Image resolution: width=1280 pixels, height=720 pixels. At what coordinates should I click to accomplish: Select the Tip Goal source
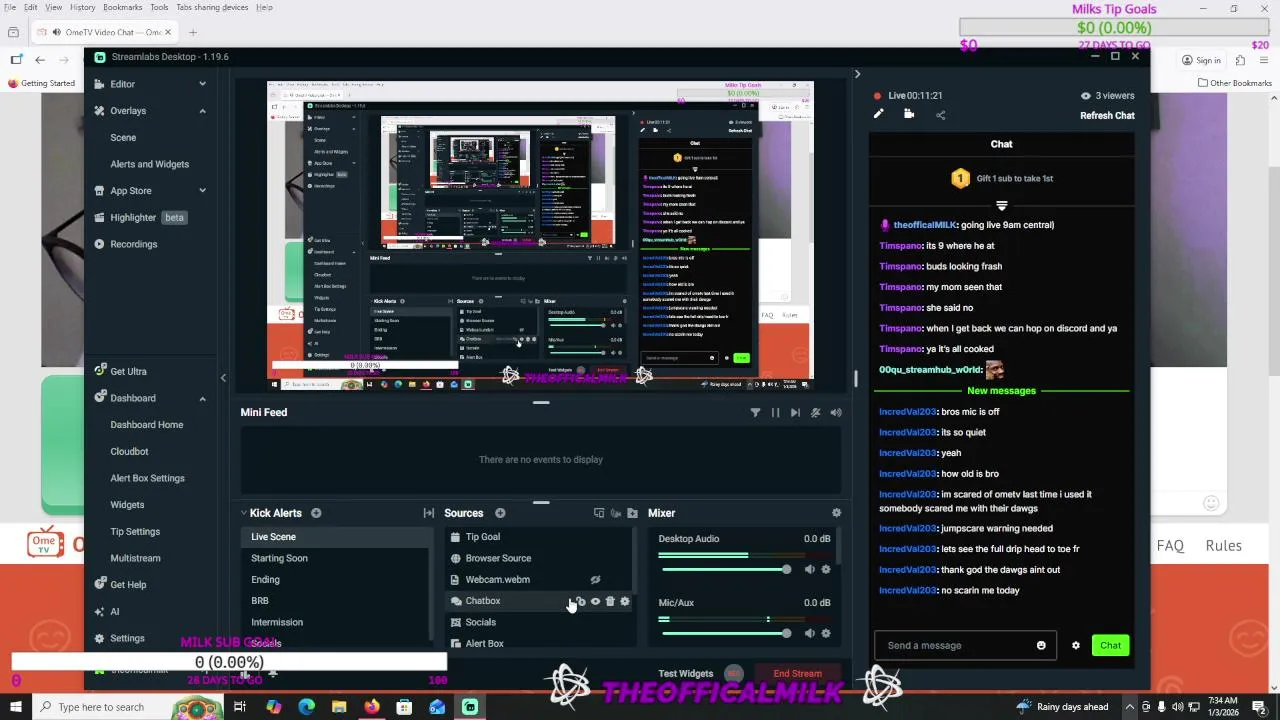(483, 537)
